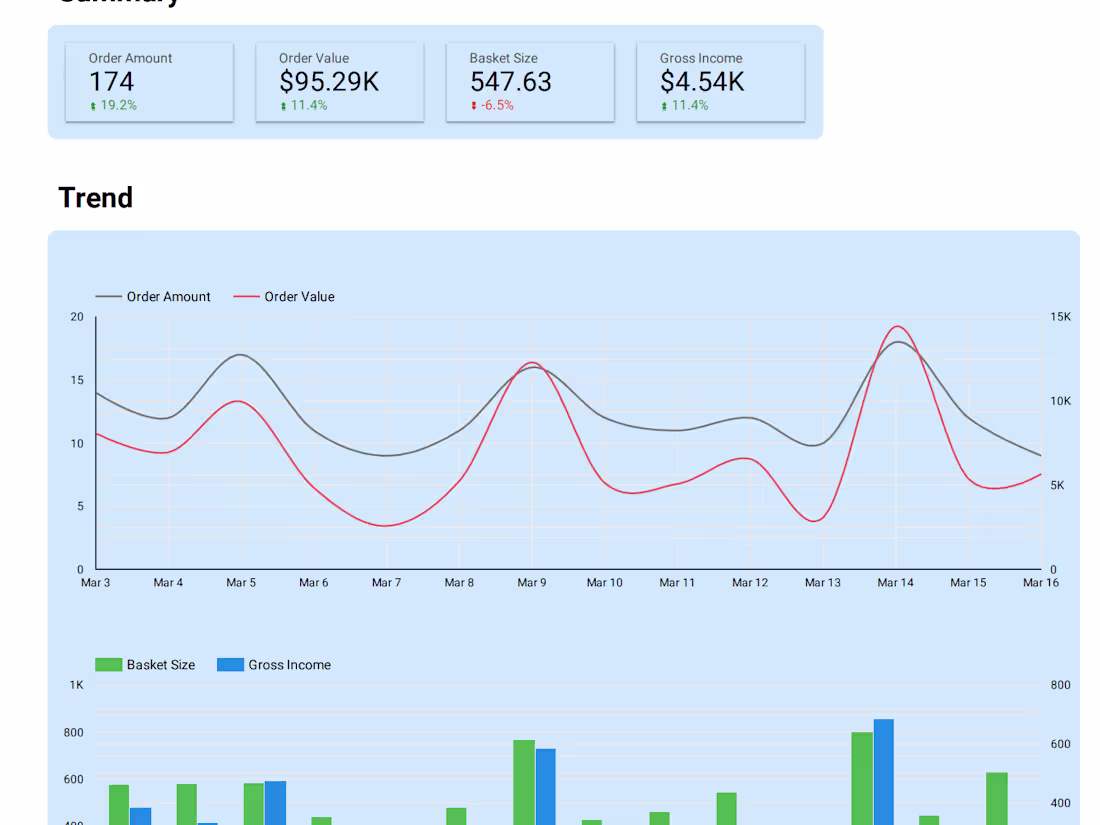Image resolution: width=1100 pixels, height=825 pixels.
Task: Toggle Basket Size bars from the legend
Action: coord(163,664)
